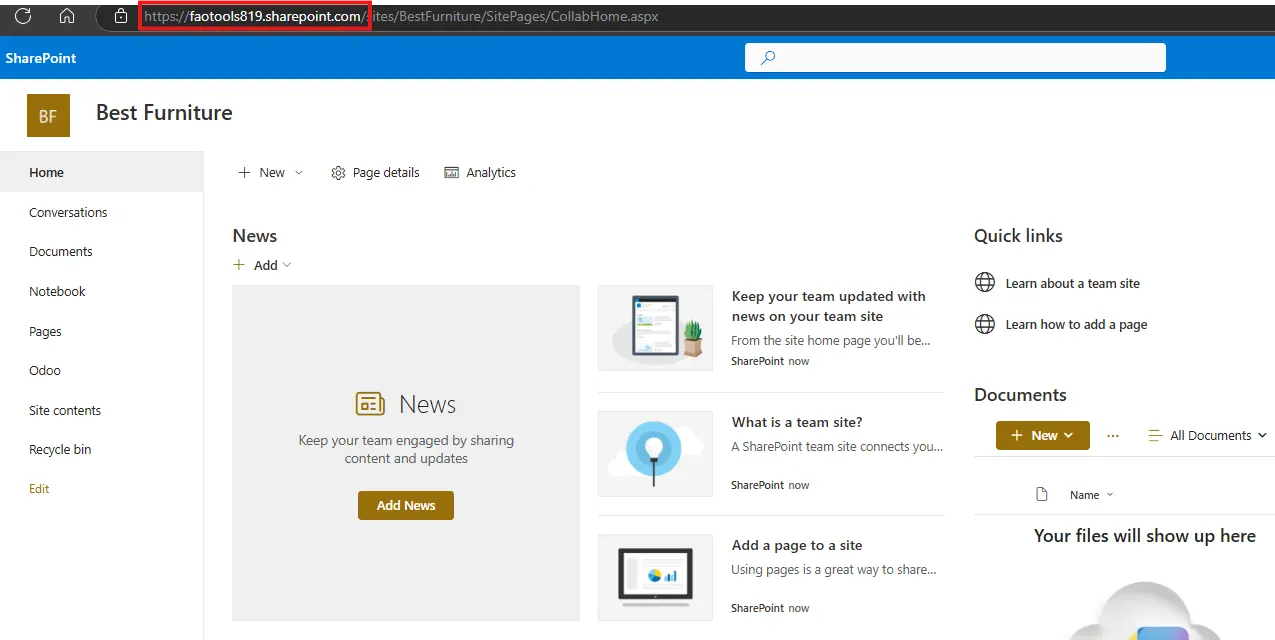This screenshot has height=640, width=1275.
Task: Open 'What is a team site?' article
Action: 797,422
